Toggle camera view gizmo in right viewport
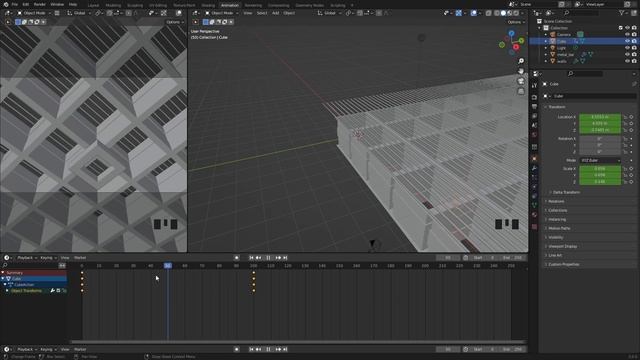The image size is (640, 360). click(x=521, y=81)
